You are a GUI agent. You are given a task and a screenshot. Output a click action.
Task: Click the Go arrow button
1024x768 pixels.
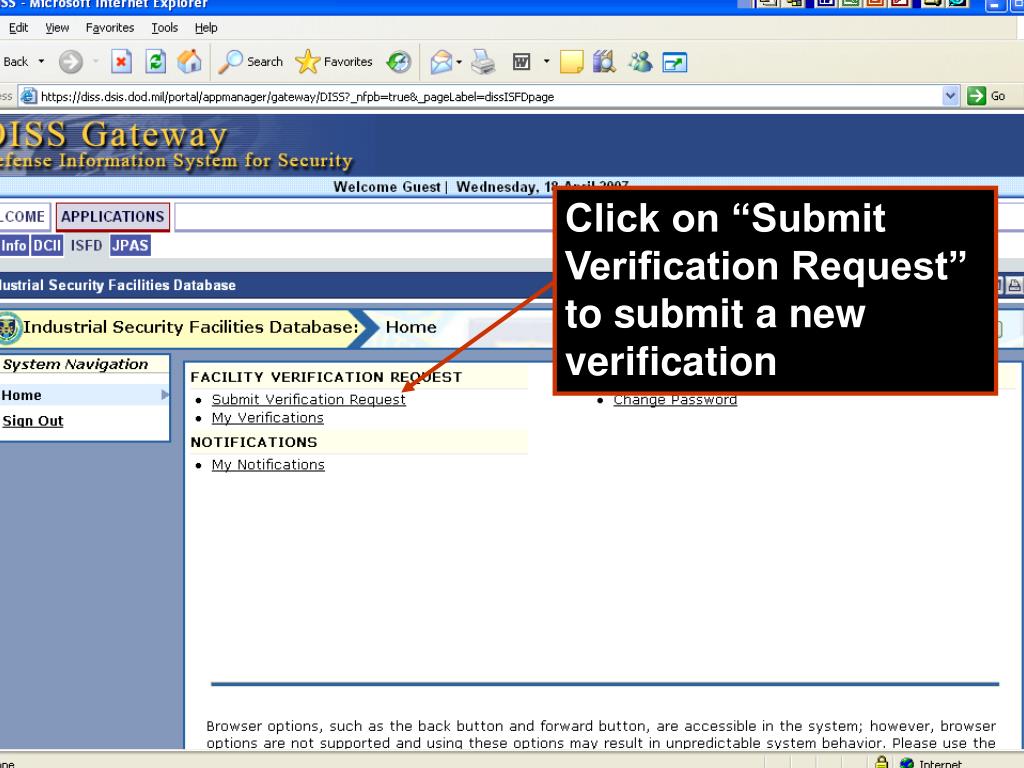point(986,96)
